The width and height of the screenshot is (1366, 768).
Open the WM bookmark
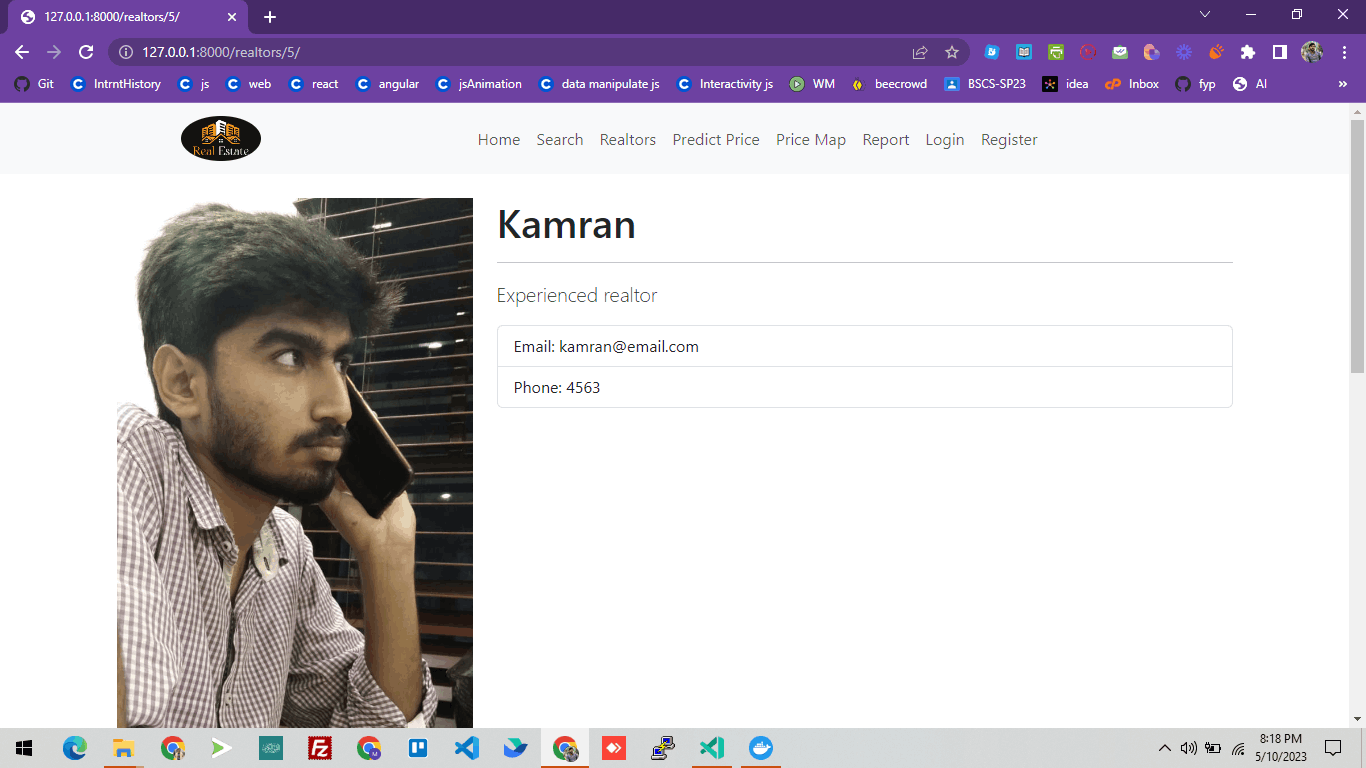[x=812, y=84]
